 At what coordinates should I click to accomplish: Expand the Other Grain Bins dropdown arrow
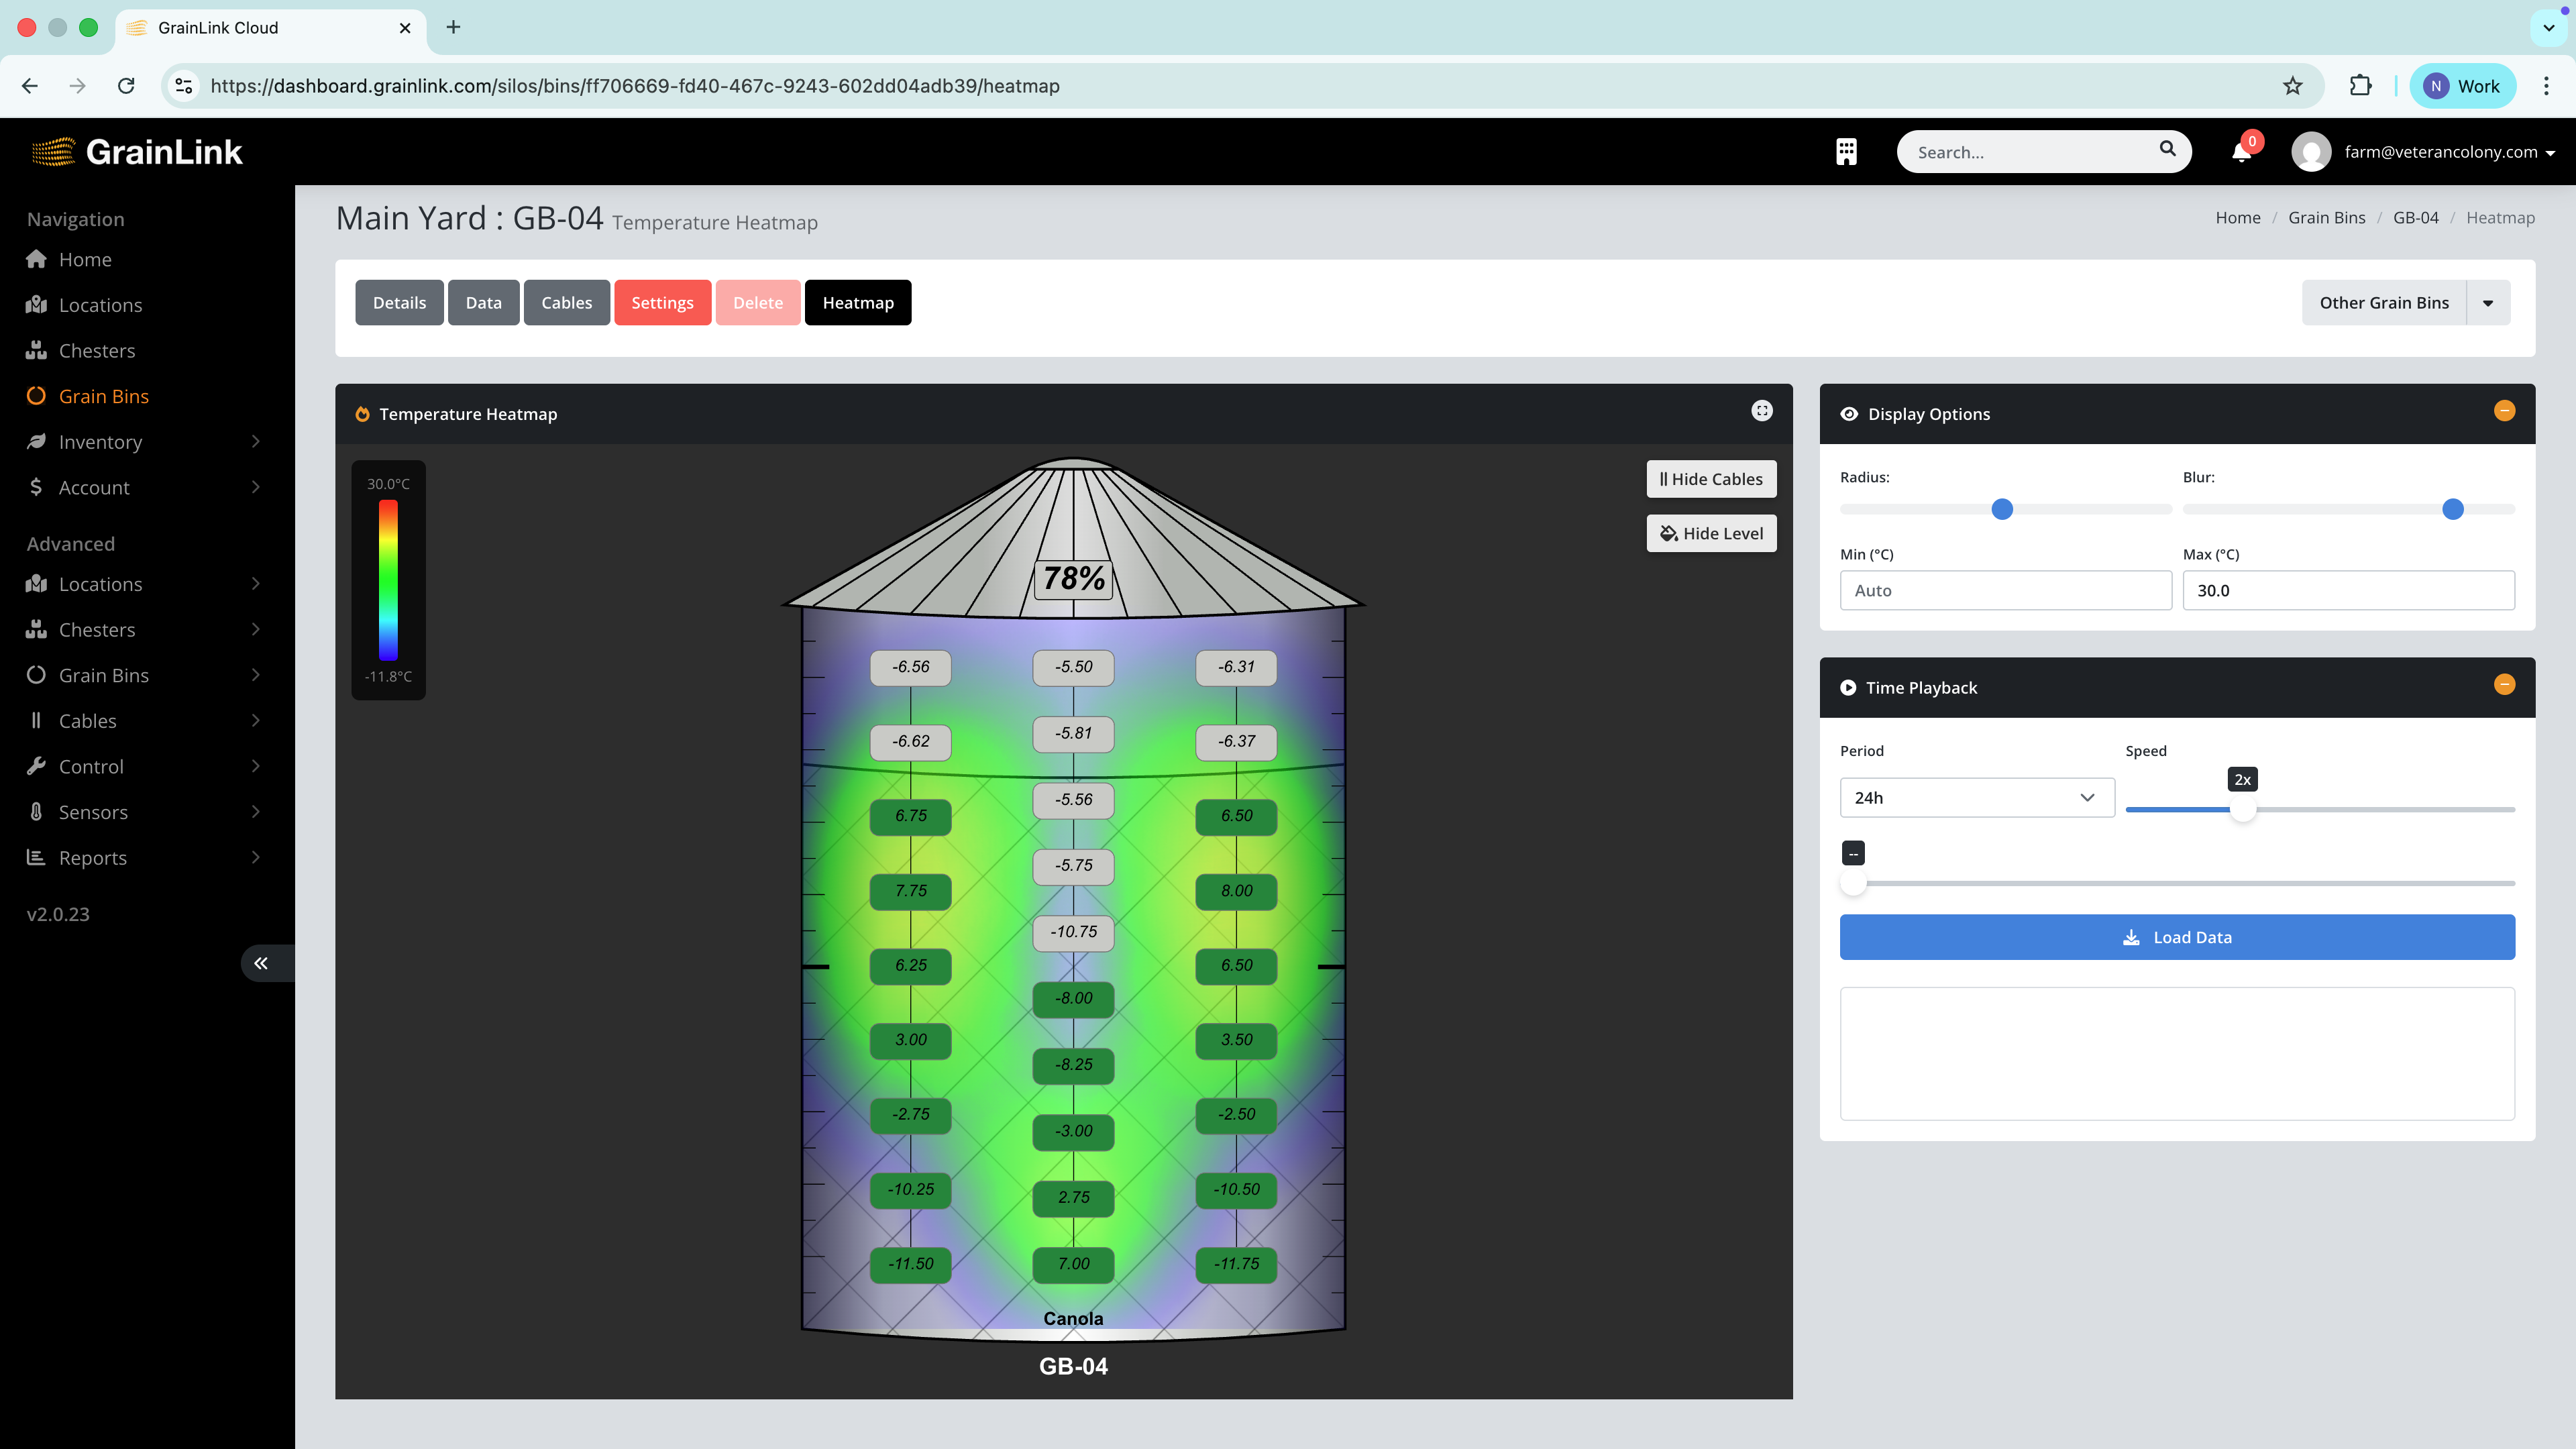(x=2488, y=302)
